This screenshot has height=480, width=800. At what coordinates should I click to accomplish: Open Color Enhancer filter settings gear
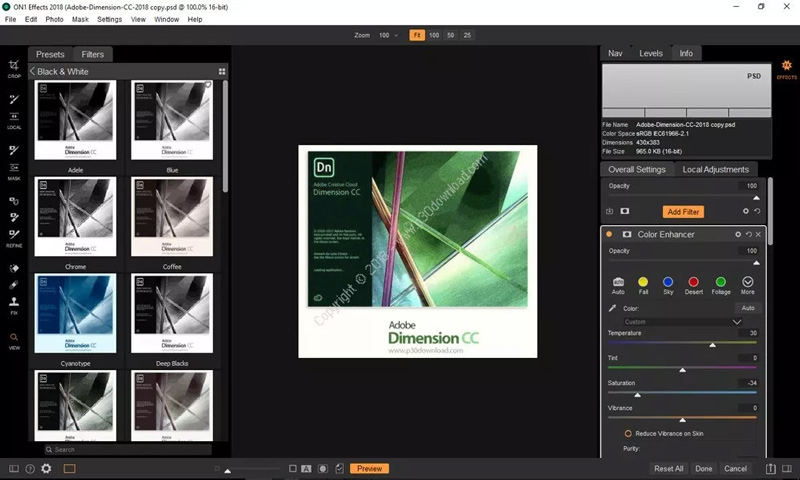pyautogui.click(x=738, y=234)
